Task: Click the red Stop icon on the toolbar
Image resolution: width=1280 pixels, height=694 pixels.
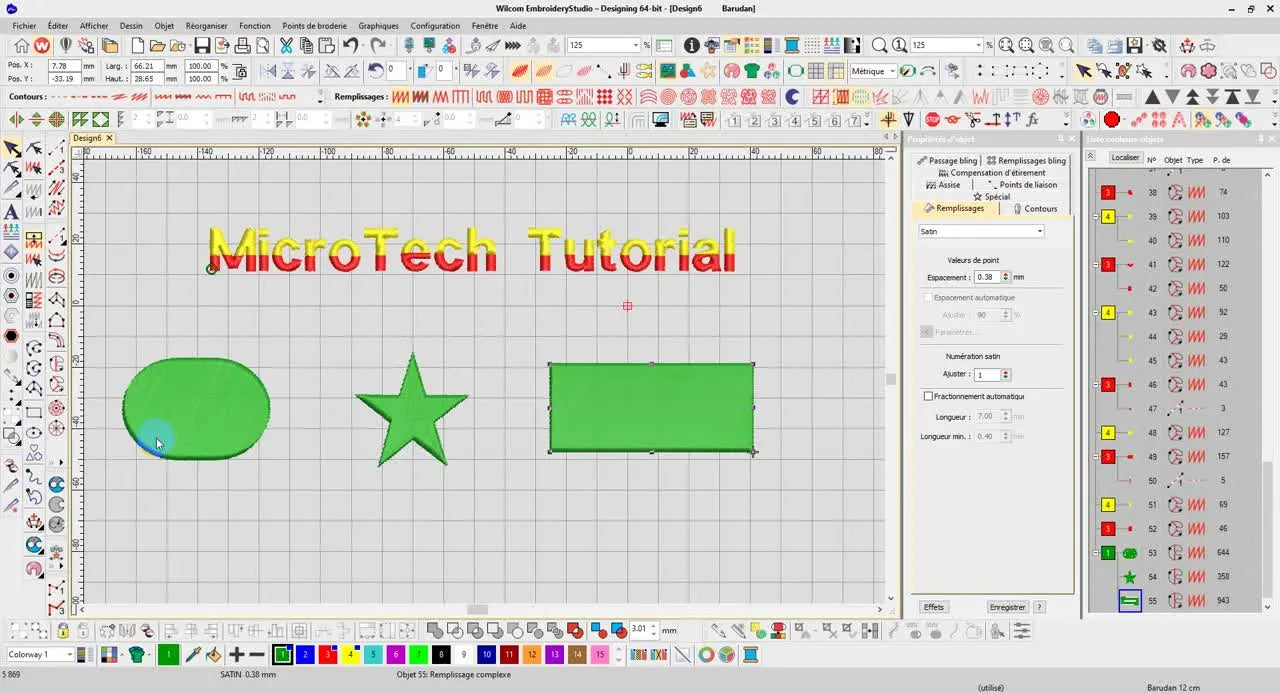Action: click(x=934, y=118)
